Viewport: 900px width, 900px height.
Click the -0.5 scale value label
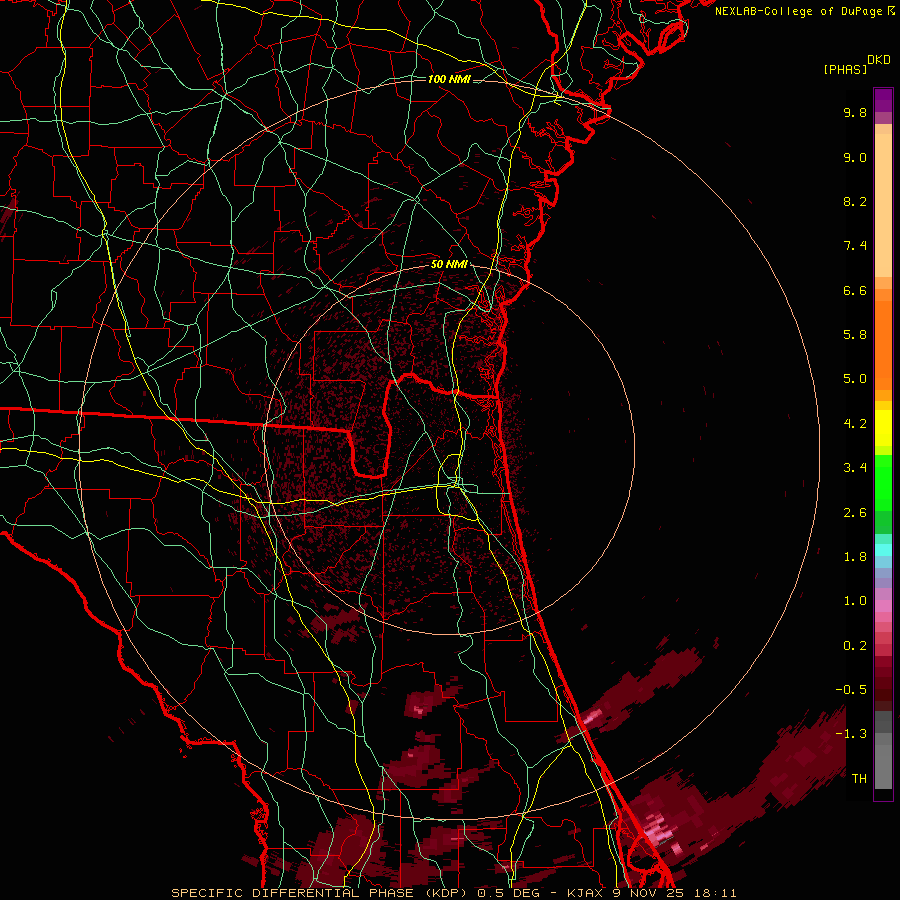click(x=851, y=690)
